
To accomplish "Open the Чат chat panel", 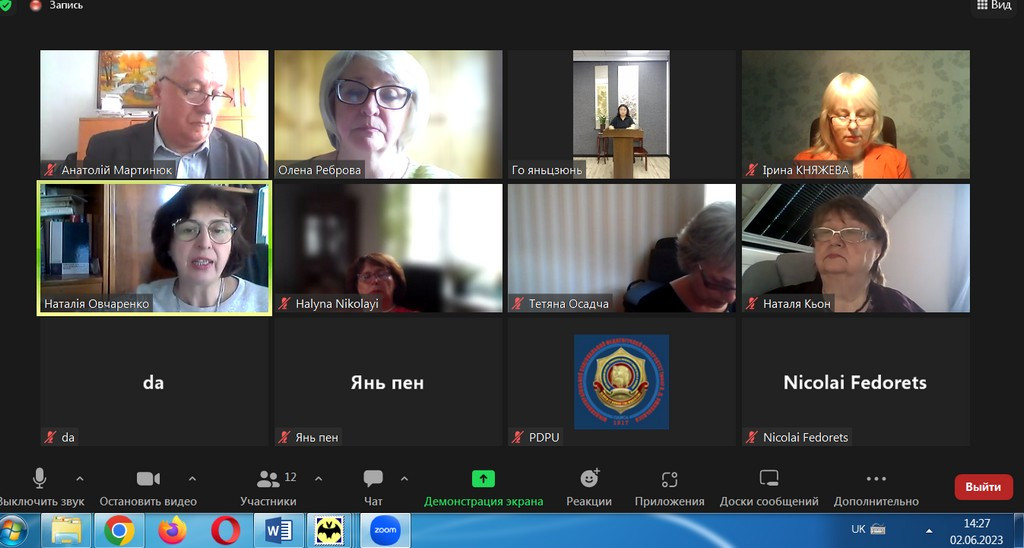I will point(374,487).
